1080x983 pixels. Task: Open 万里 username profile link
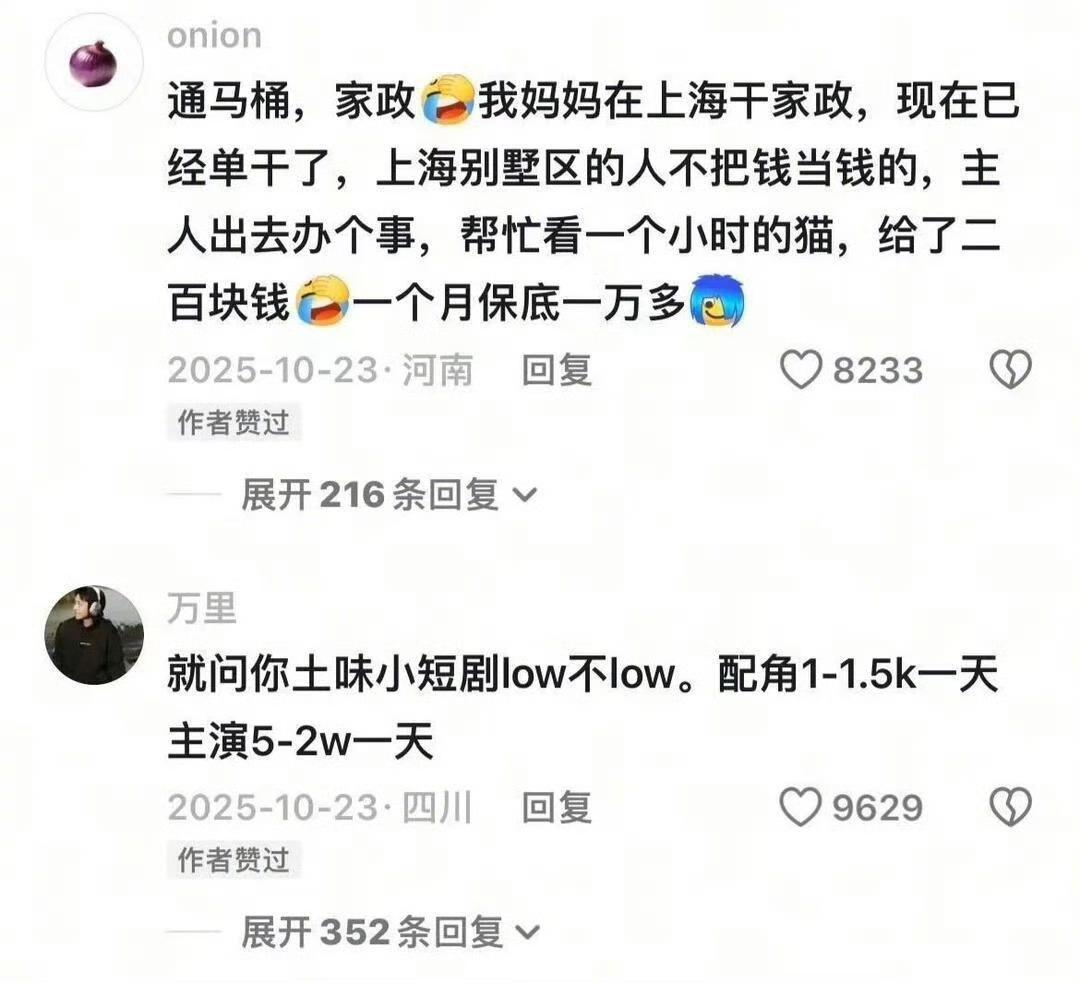(202, 608)
